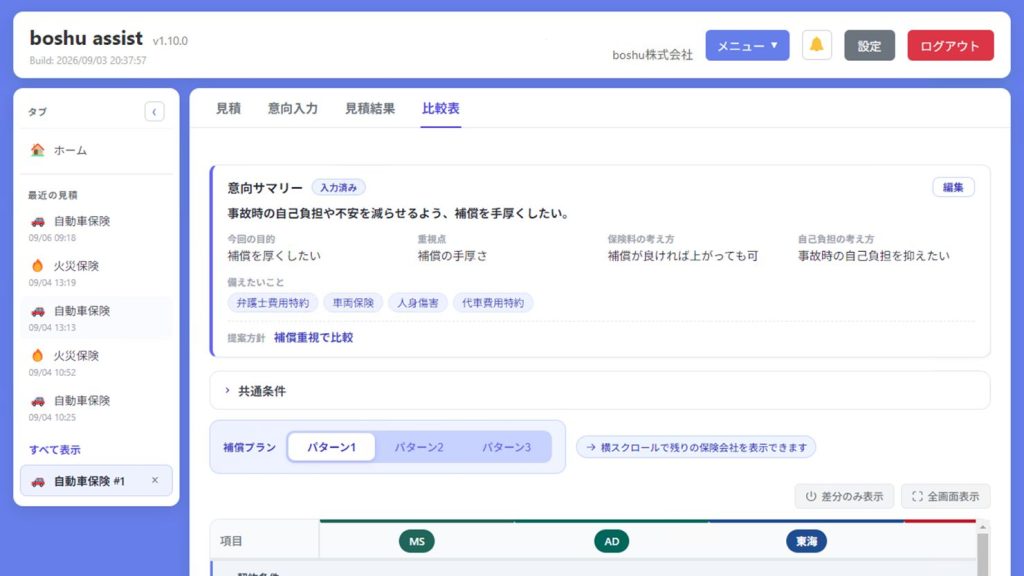Viewport: 1024px width, 576px height.
Task: Click the 車両保険 tag
Action: (x=353, y=303)
